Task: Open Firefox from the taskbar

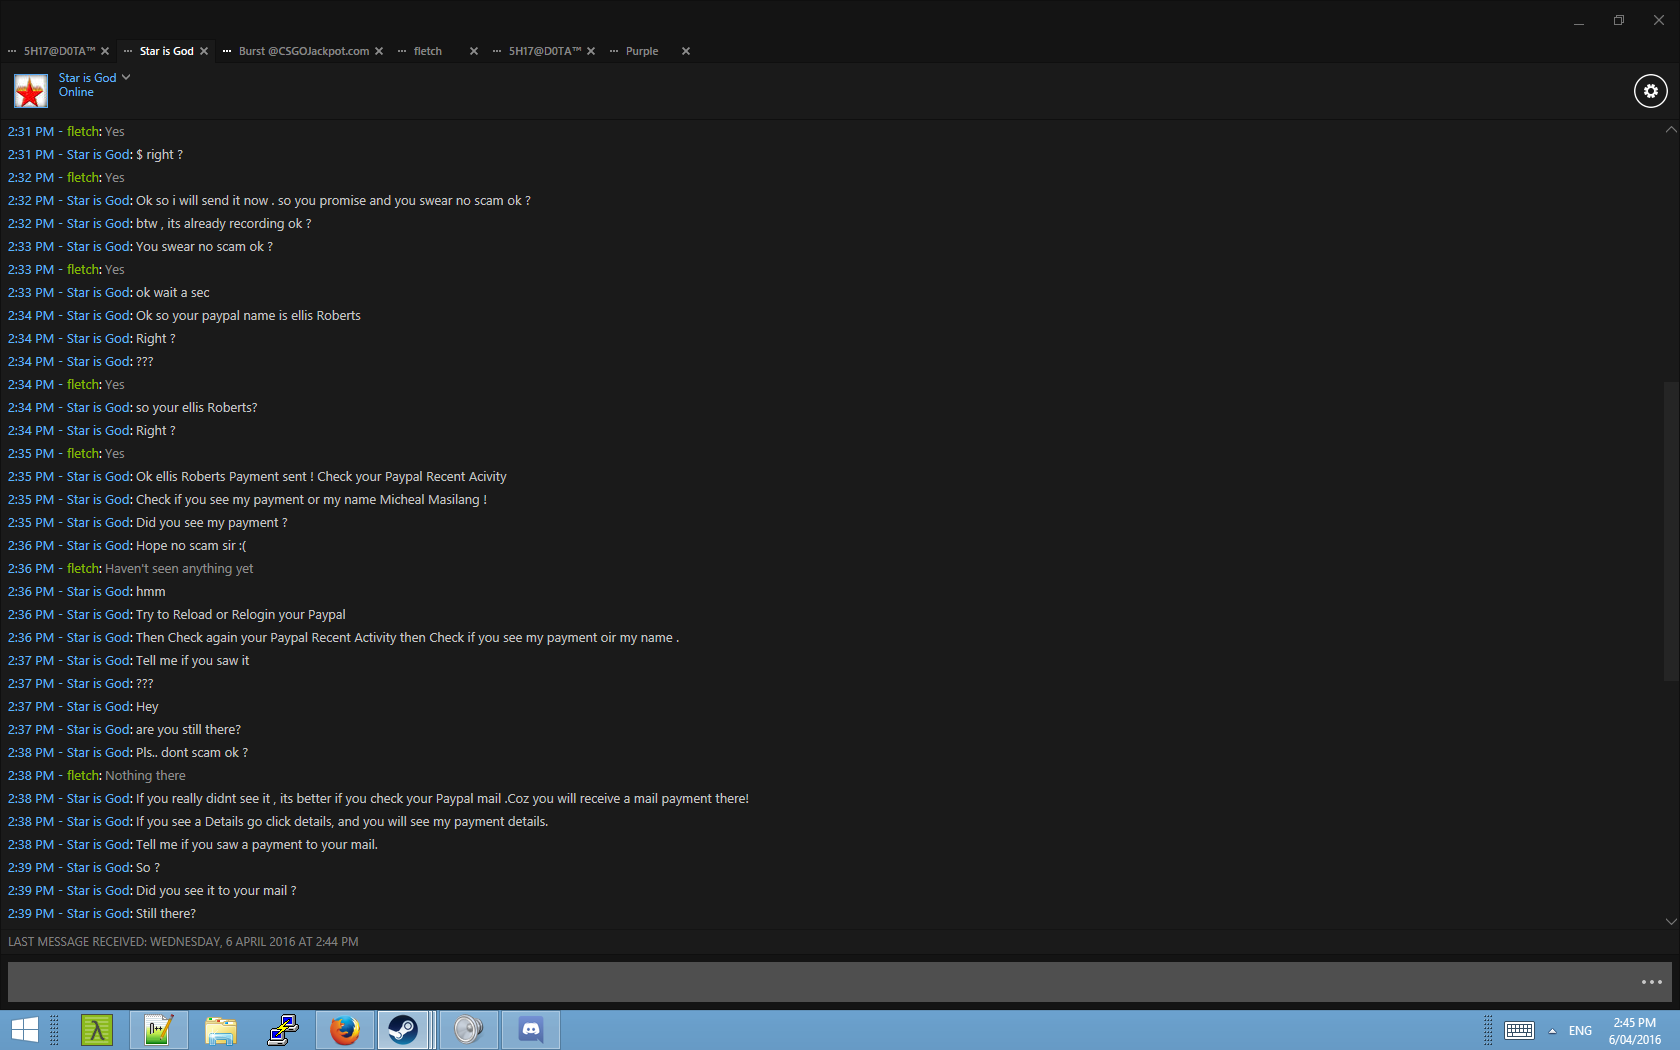Action: [x=345, y=1029]
